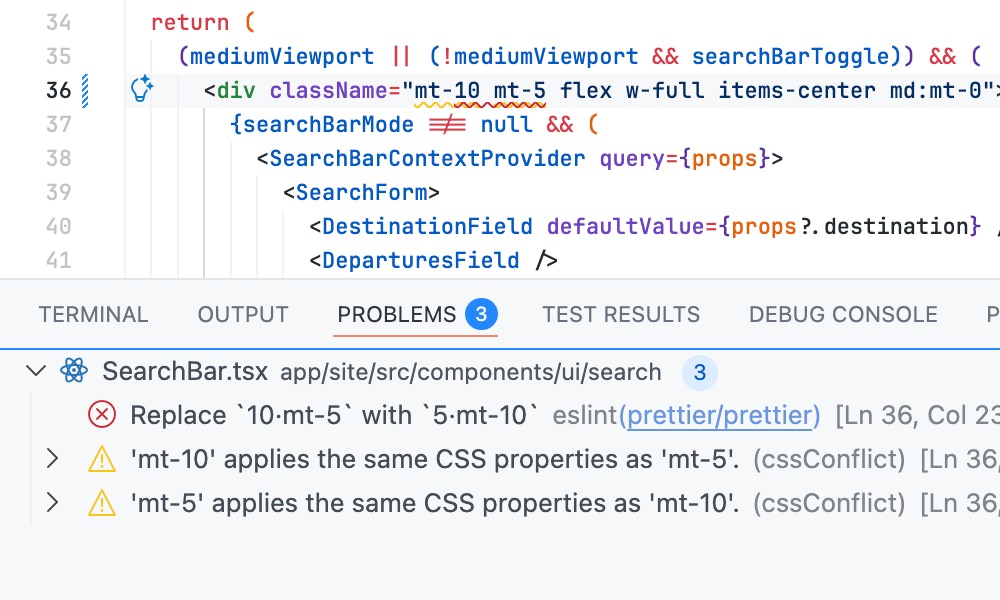Click line number 36 in the editor gutter
Viewport: 1000px width, 600px height.
click(x=59, y=89)
